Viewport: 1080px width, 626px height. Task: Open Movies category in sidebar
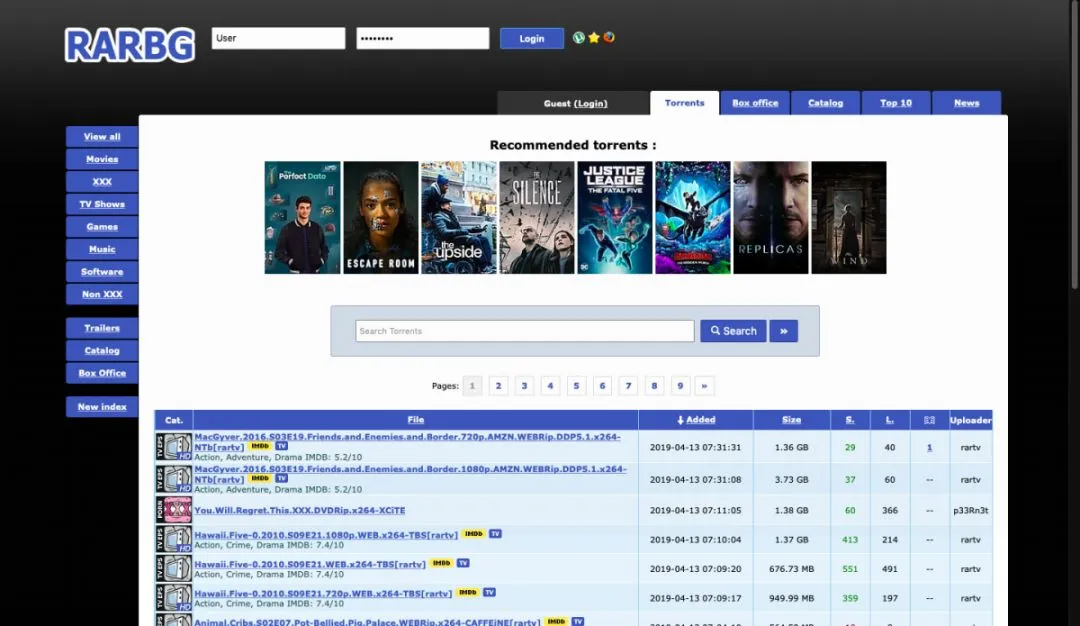pos(102,159)
